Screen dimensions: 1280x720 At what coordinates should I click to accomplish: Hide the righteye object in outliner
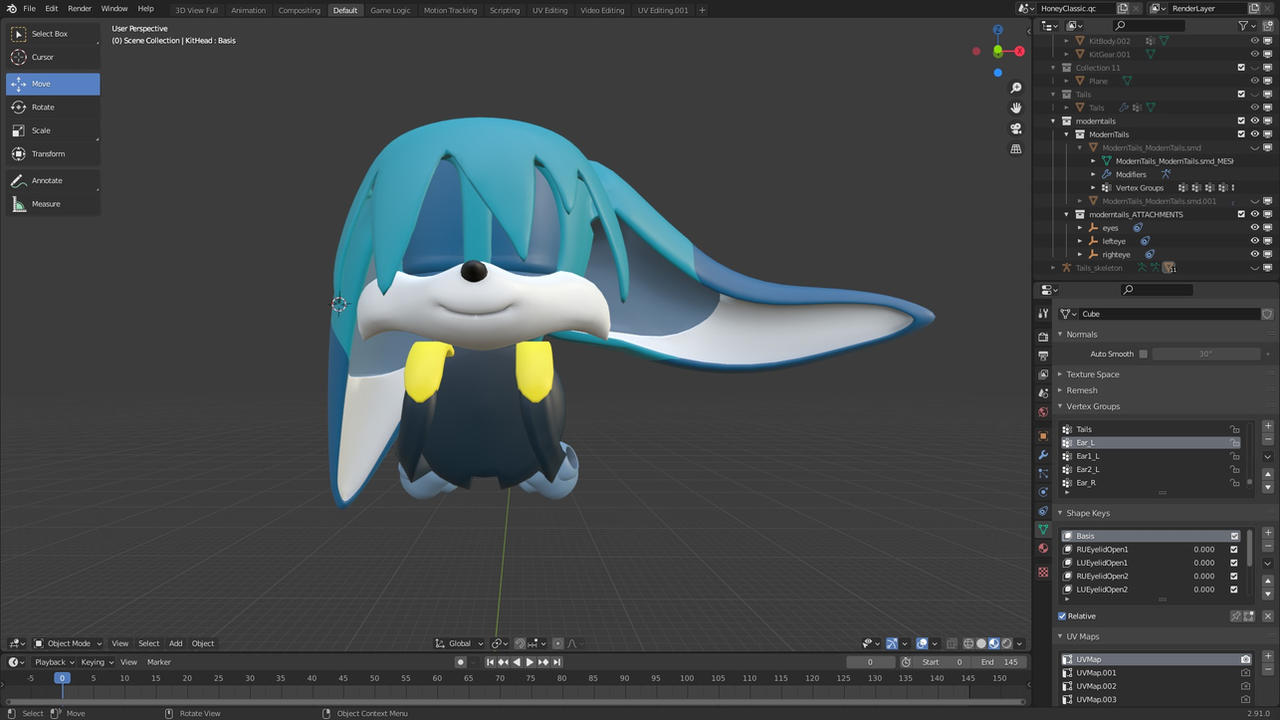click(1255, 254)
